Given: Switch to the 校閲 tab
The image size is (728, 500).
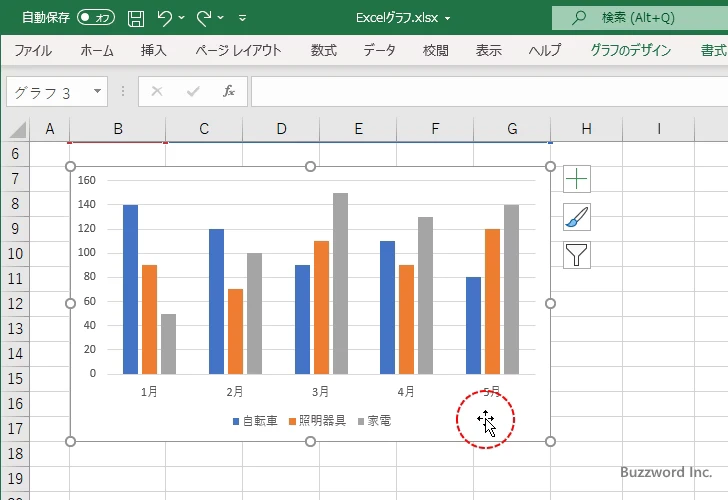Looking at the screenshot, I should tap(436, 50).
